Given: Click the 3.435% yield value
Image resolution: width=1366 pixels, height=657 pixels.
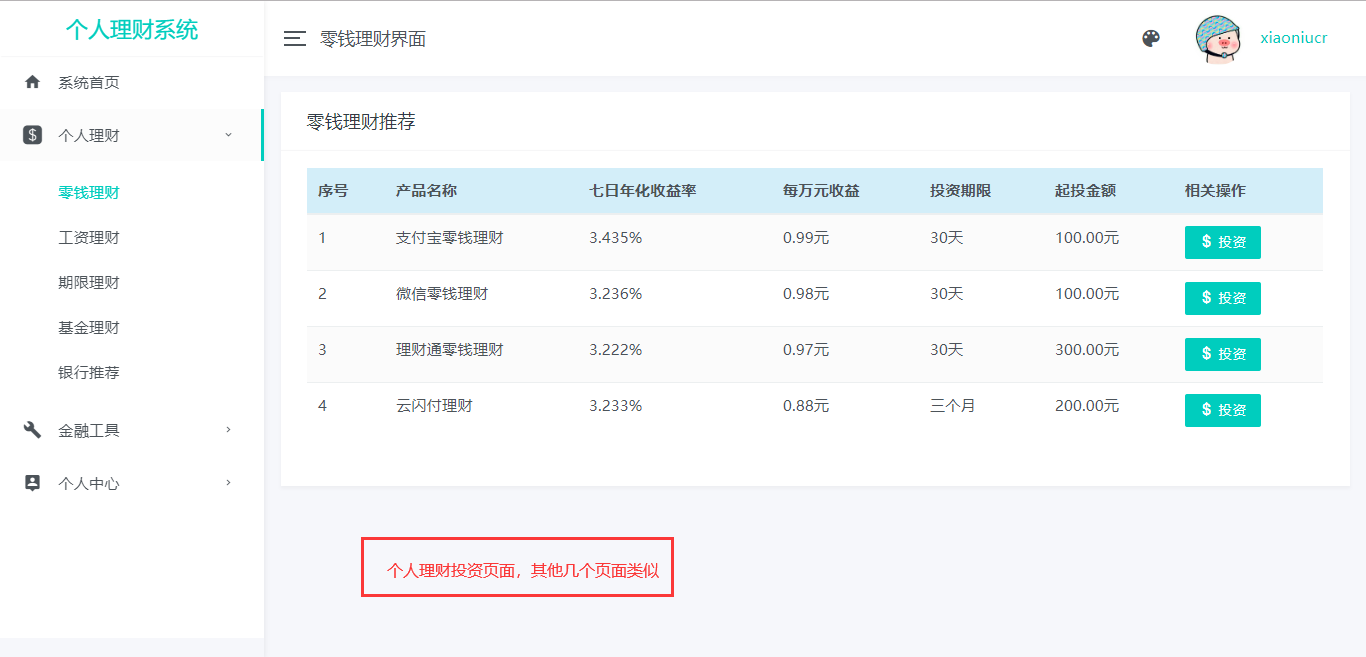Looking at the screenshot, I should pyautogui.click(x=615, y=238).
